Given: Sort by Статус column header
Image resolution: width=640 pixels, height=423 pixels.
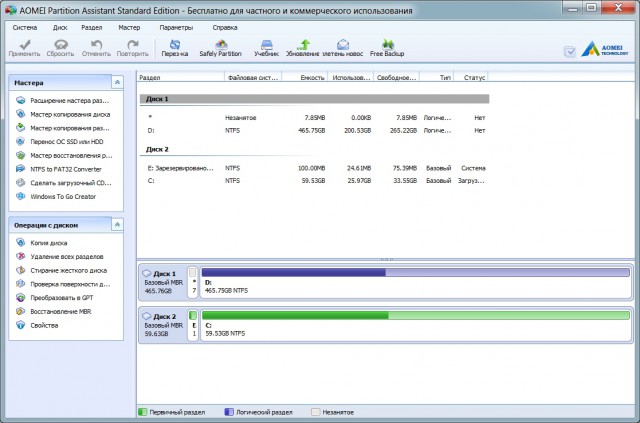Looking at the screenshot, I should (x=471, y=77).
